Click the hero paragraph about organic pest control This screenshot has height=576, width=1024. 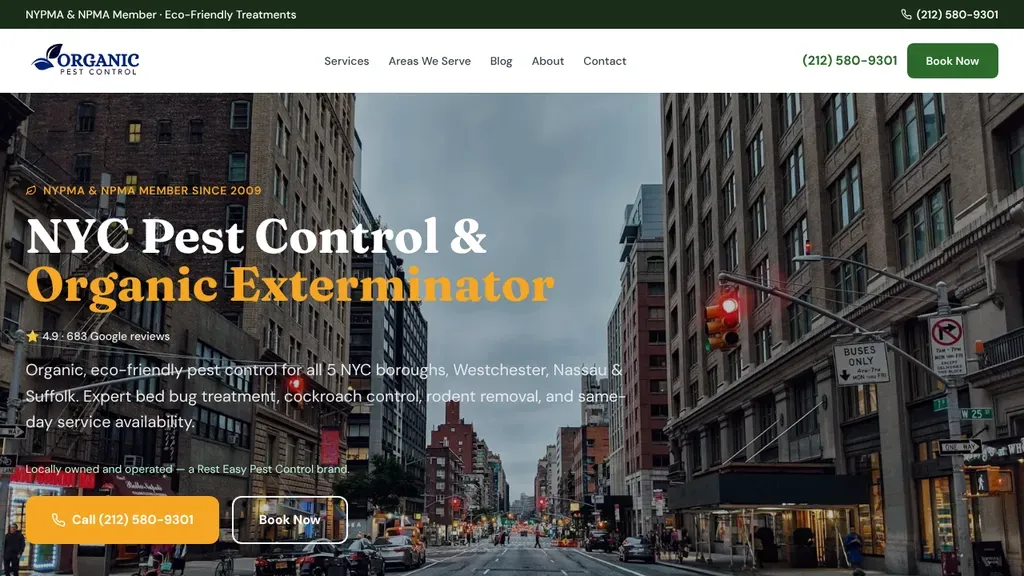point(326,396)
